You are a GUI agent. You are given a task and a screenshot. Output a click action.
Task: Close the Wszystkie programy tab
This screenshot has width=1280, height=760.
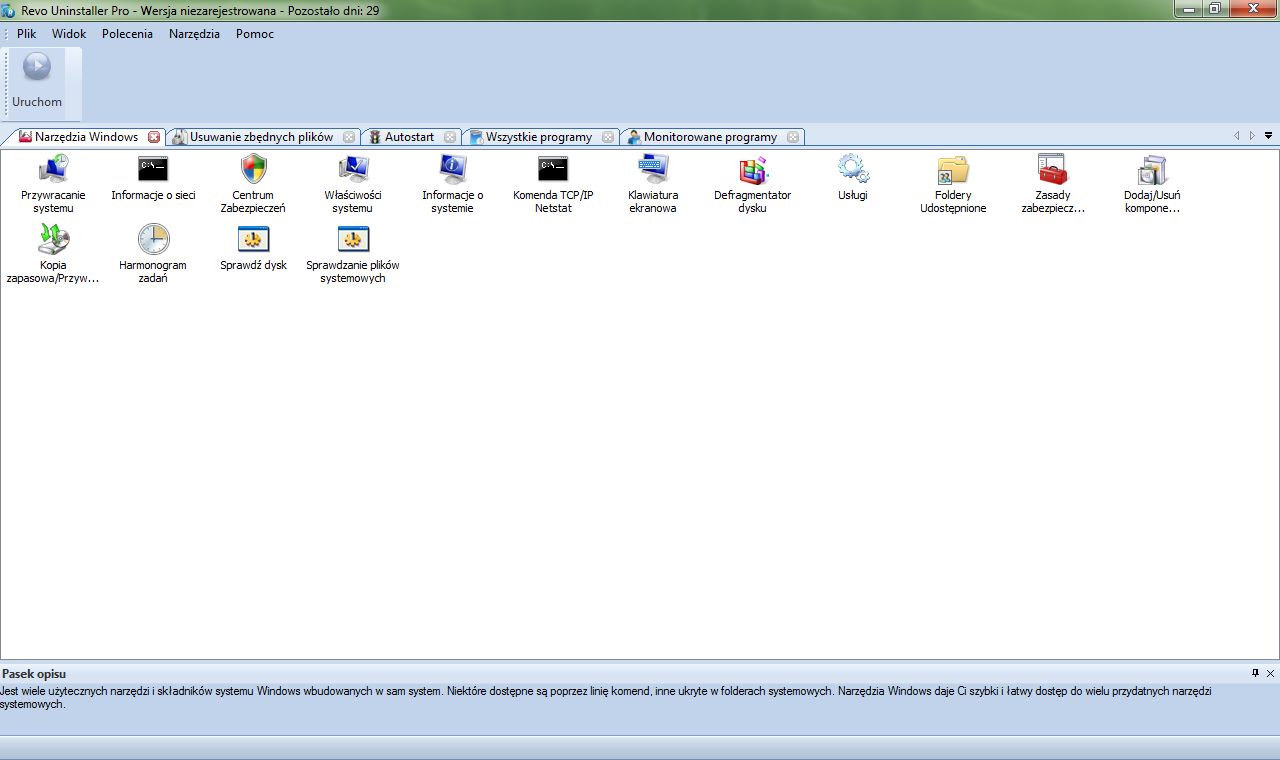click(x=608, y=137)
